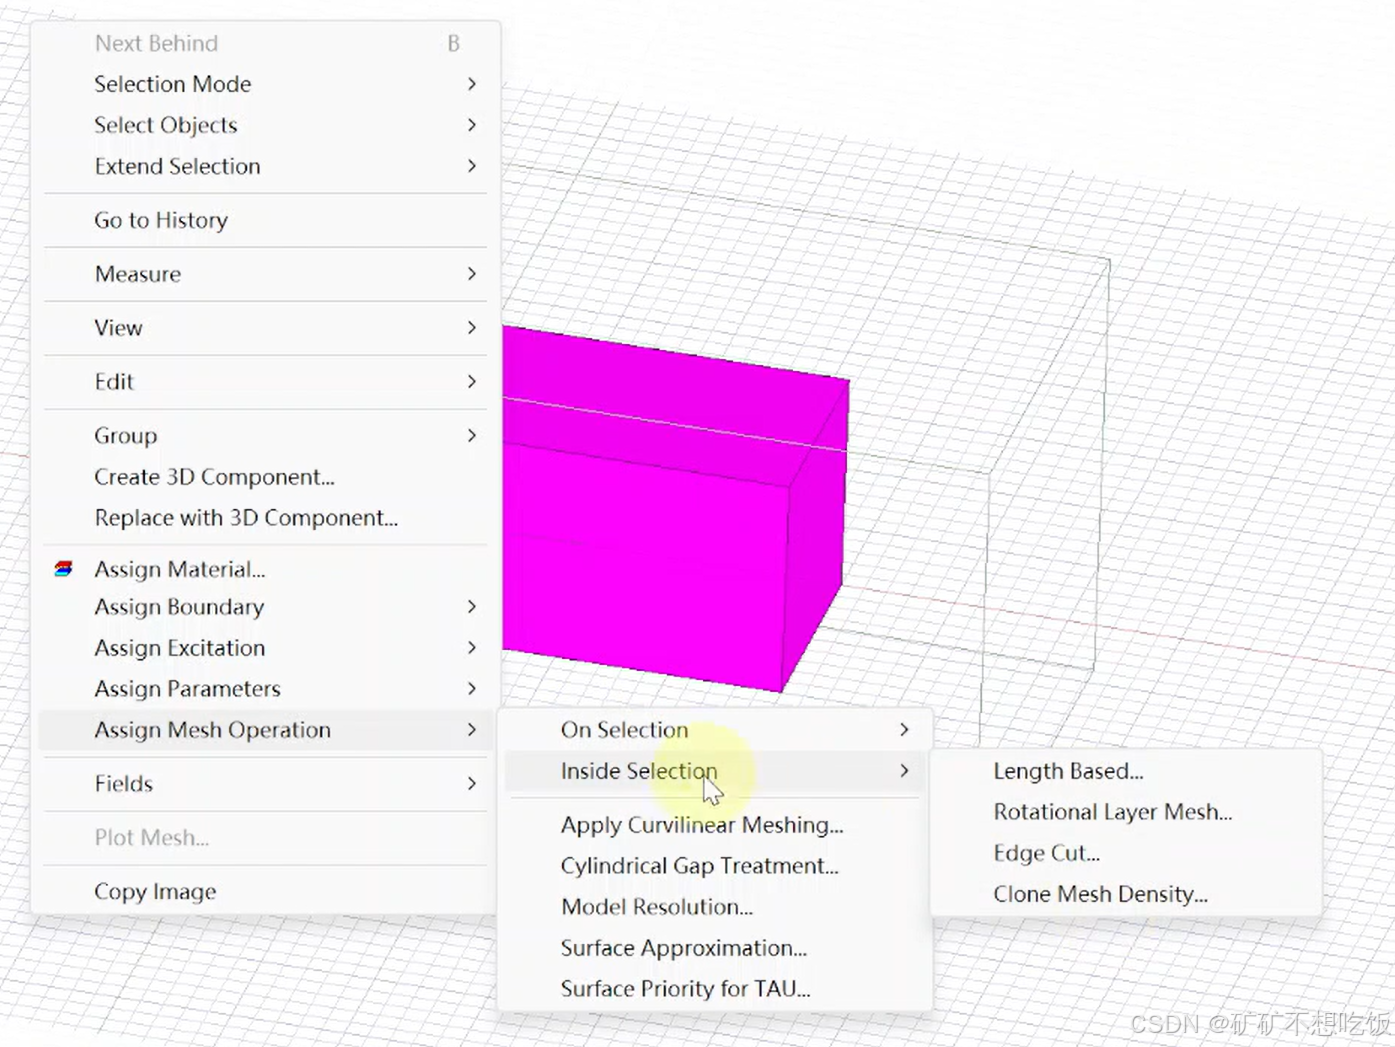1395x1047 pixels.
Task: Open the Group submenu
Action: pos(265,436)
